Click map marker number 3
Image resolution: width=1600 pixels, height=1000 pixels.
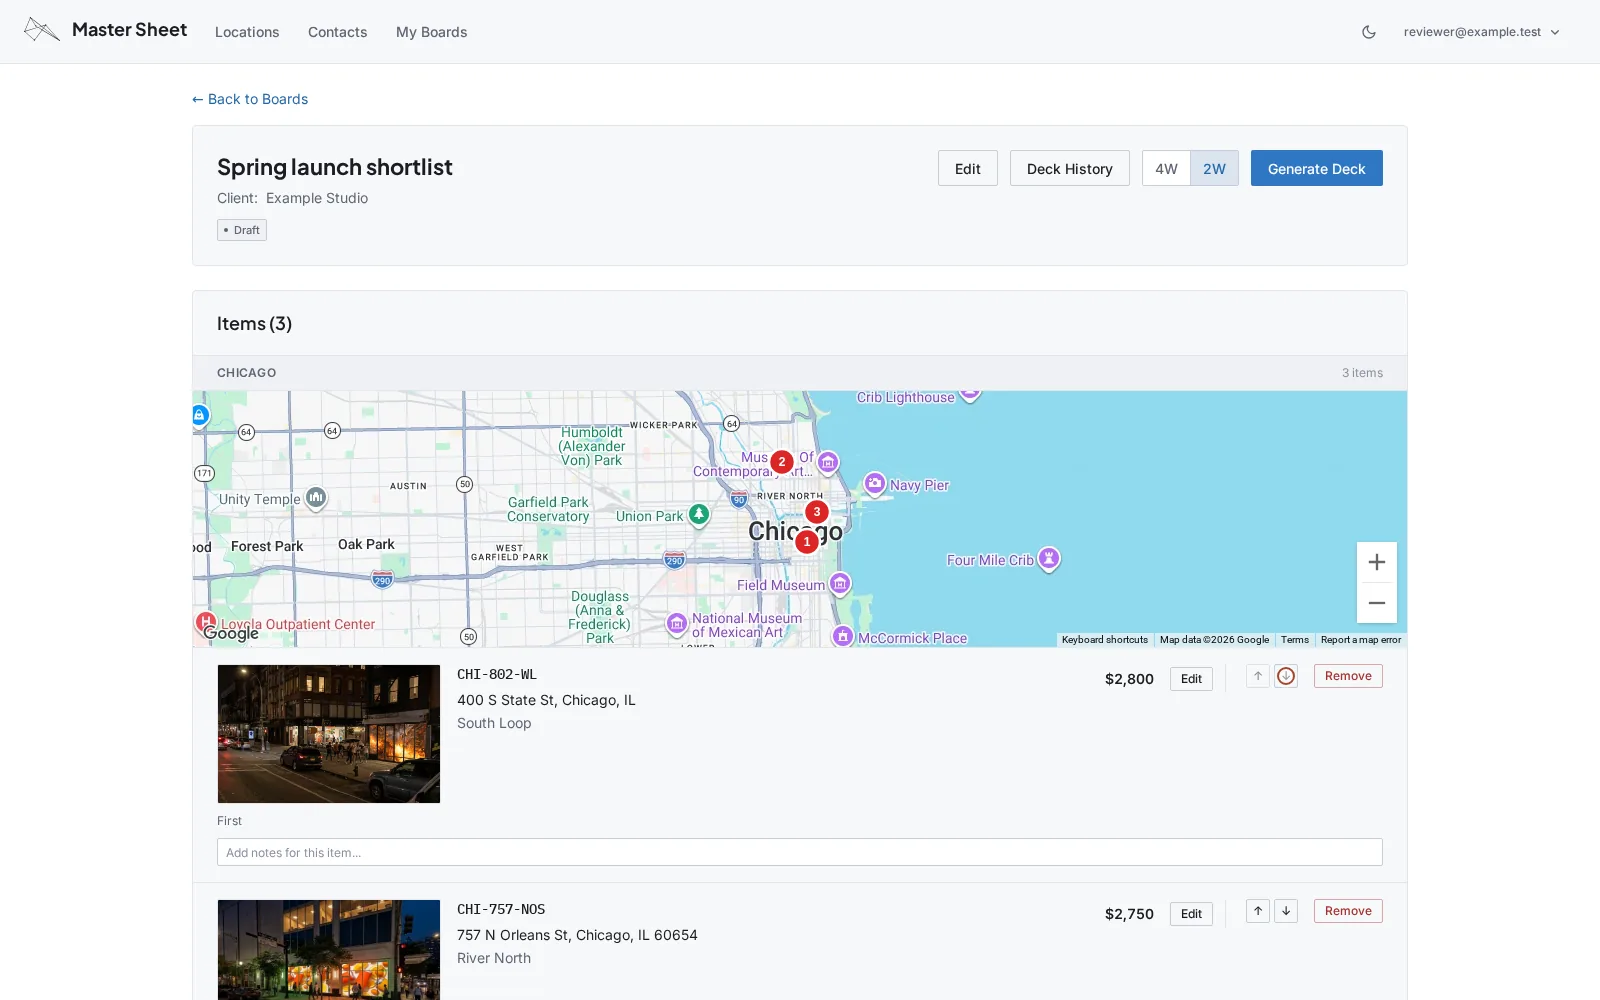(817, 512)
